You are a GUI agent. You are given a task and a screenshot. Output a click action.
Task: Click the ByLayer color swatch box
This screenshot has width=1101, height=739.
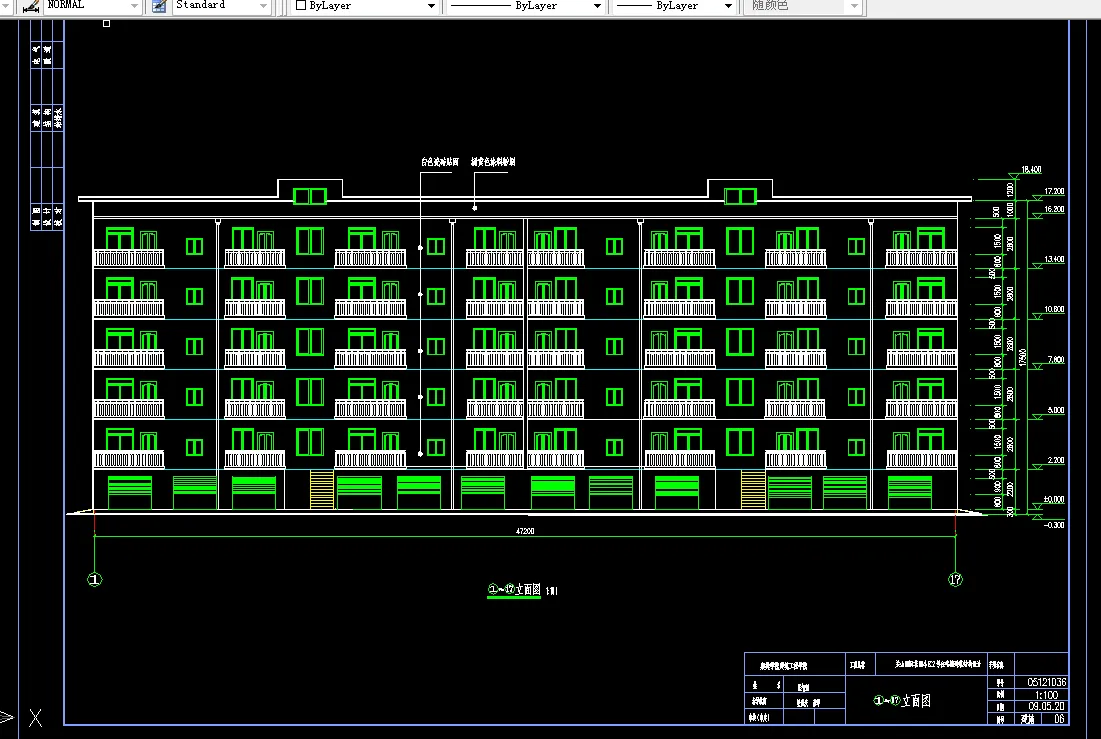(x=301, y=5)
